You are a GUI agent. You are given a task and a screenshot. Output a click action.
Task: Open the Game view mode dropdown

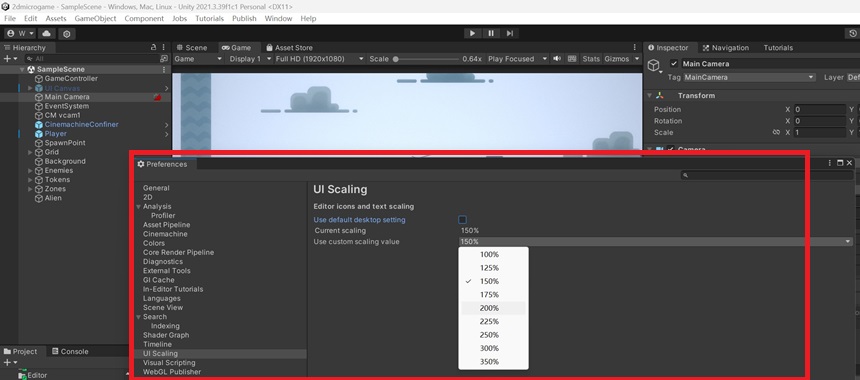[x=198, y=59]
